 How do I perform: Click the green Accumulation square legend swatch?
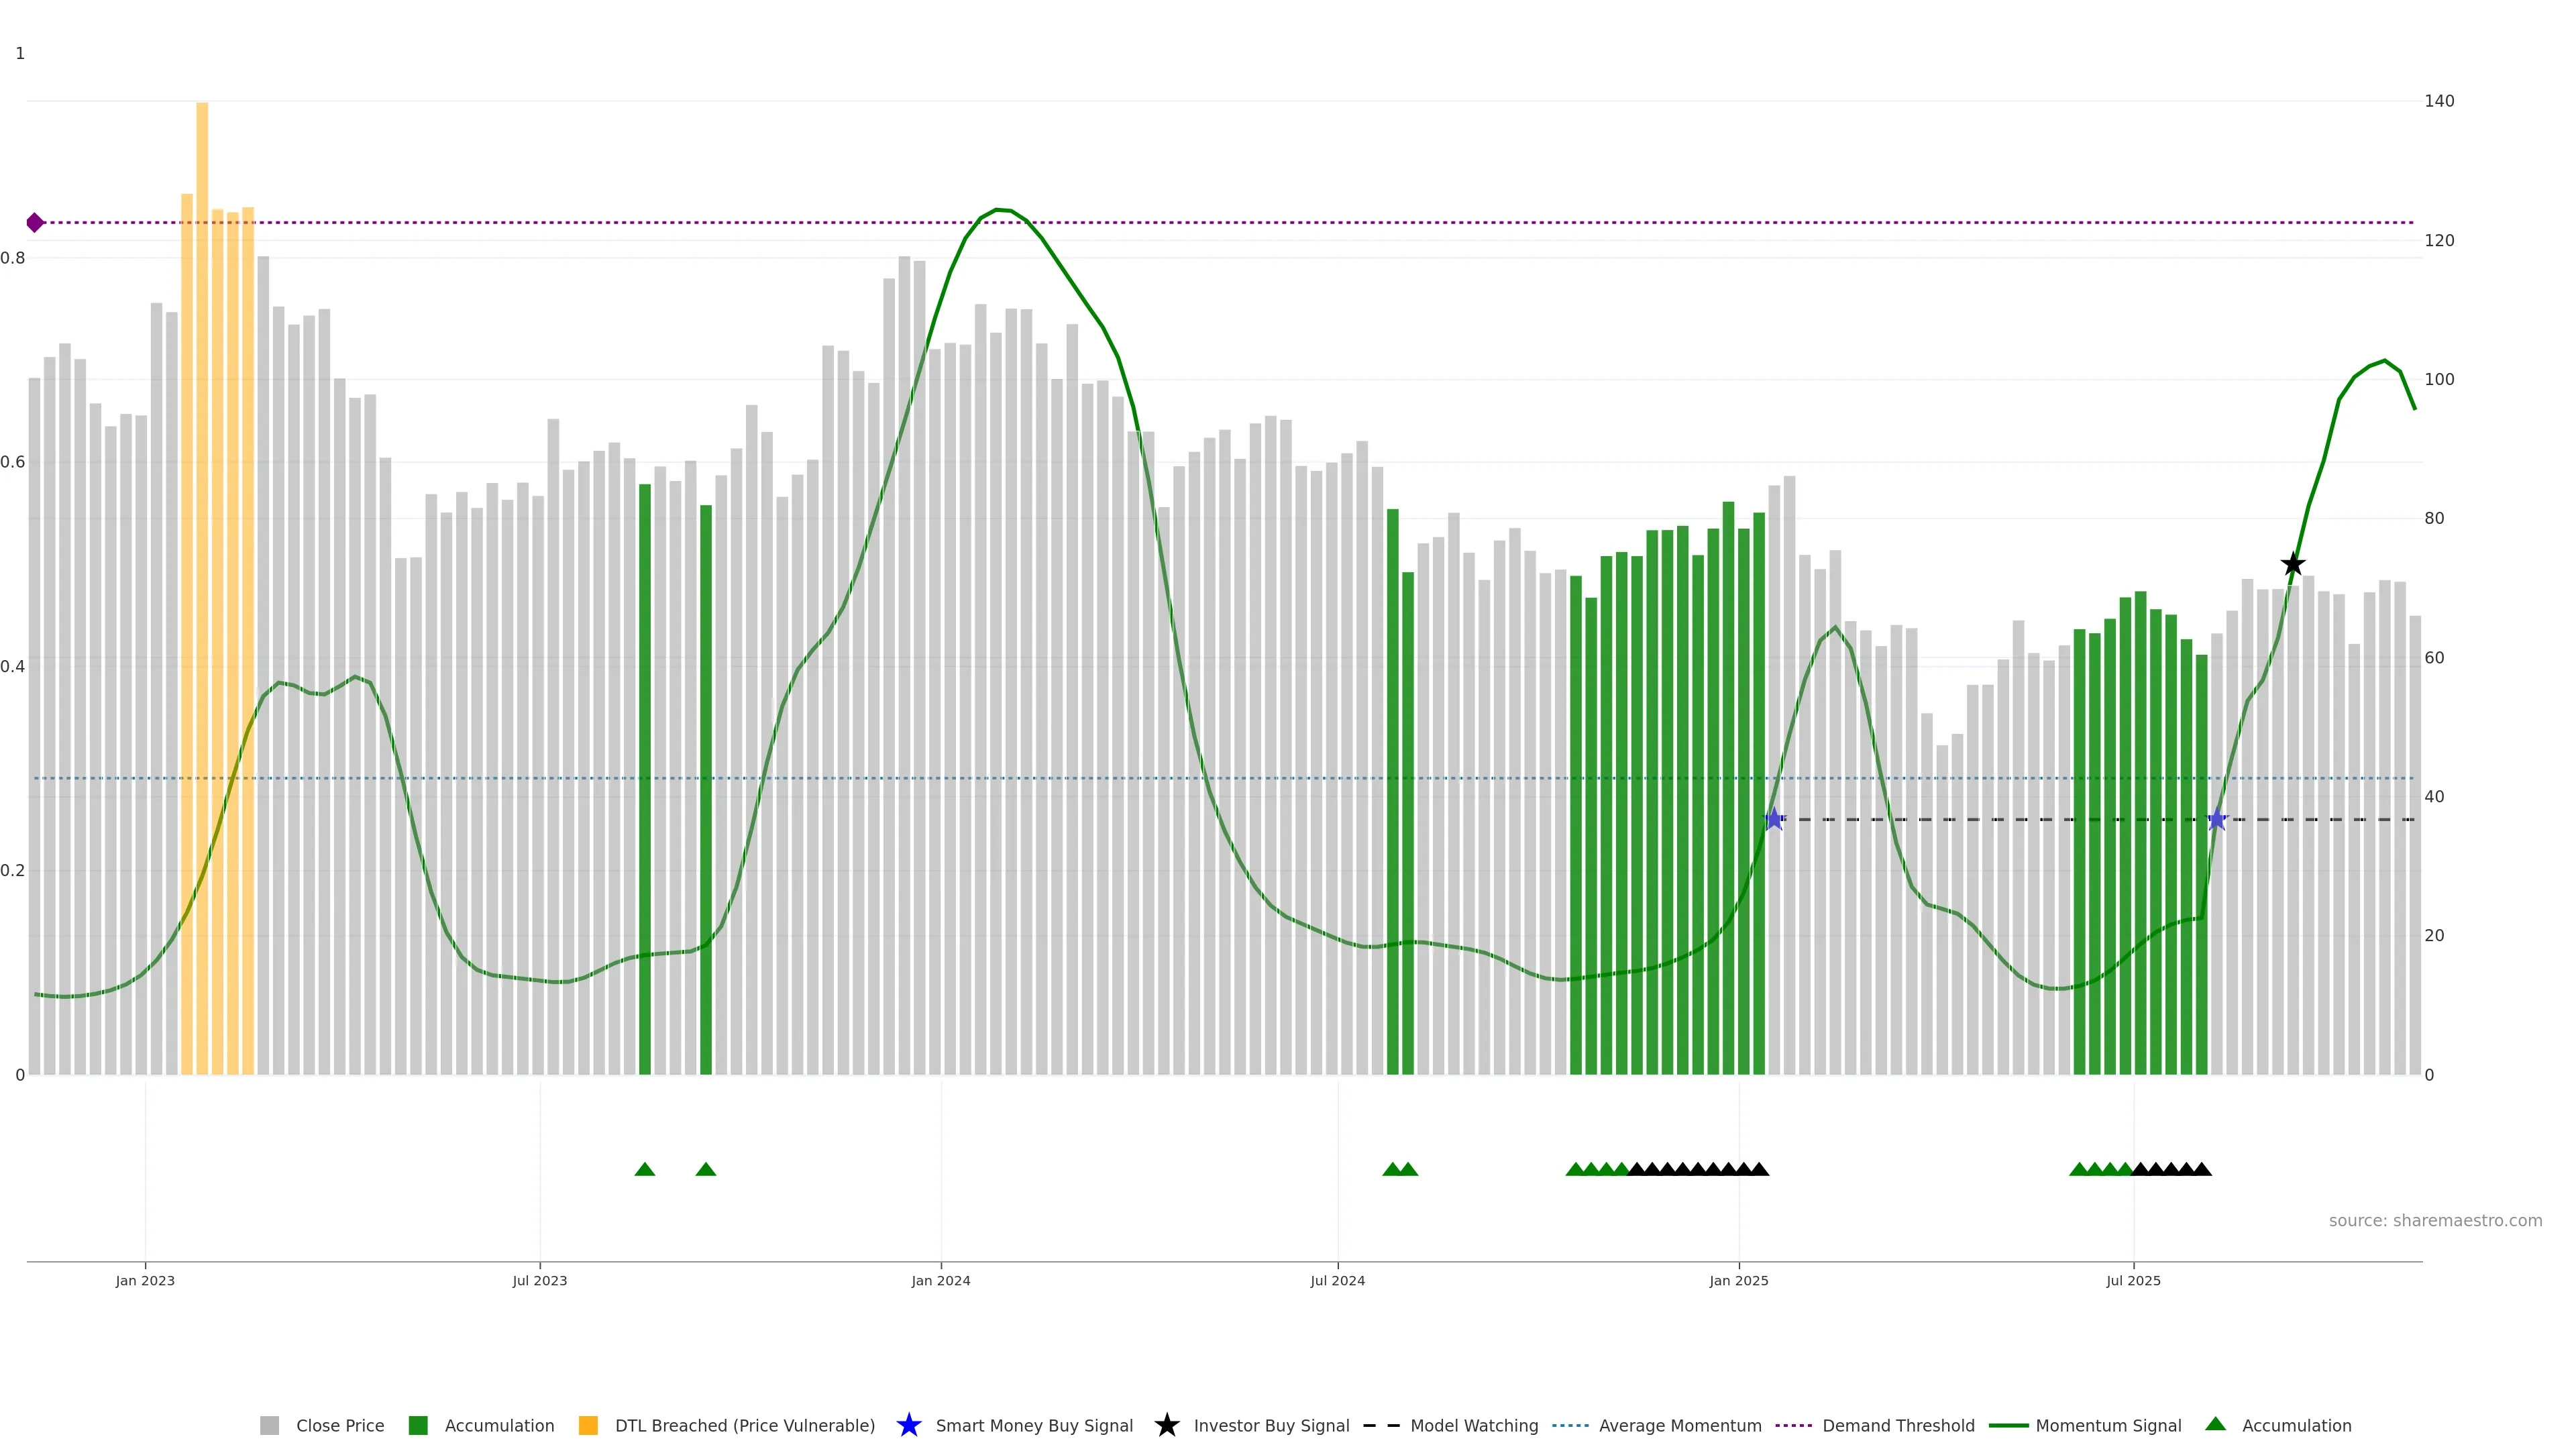pyautogui.click(x=418, y=1425)
